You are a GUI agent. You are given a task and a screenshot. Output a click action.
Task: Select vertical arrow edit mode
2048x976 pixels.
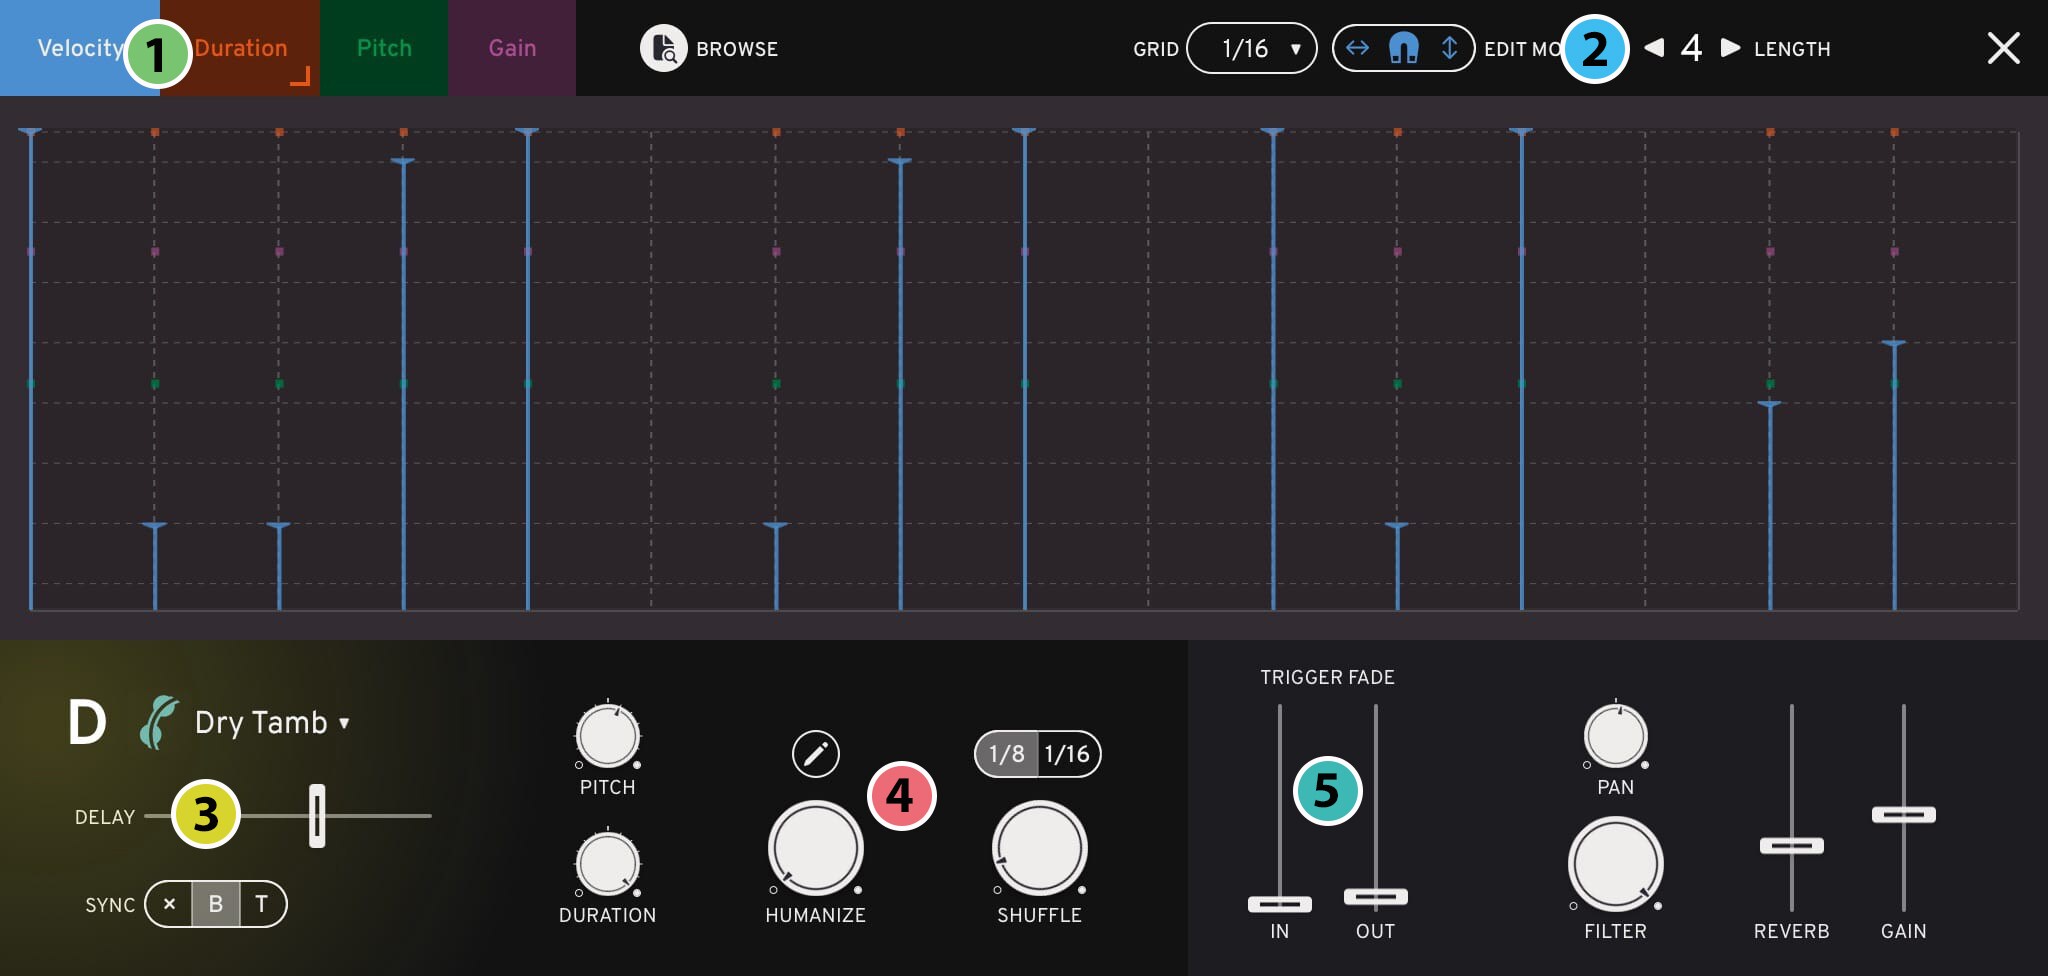1449,48
